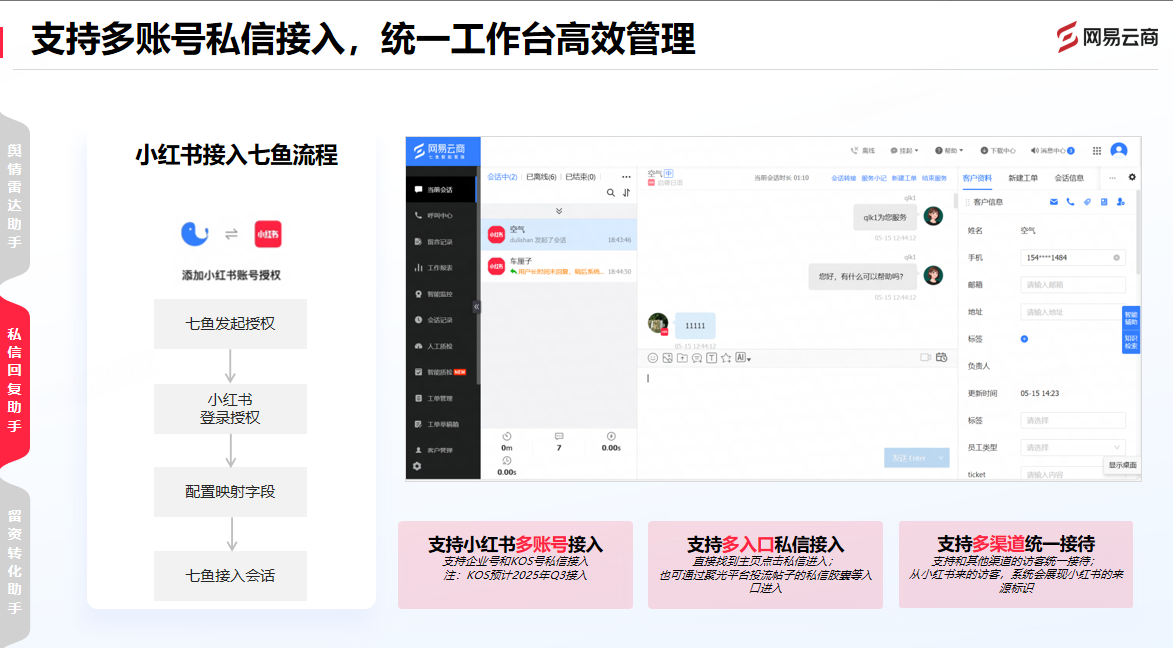Open 智能监控 in the sidebar
The width and height of the screenshot is (1173, 648).
pyautogui.click(x=441, y=294)
